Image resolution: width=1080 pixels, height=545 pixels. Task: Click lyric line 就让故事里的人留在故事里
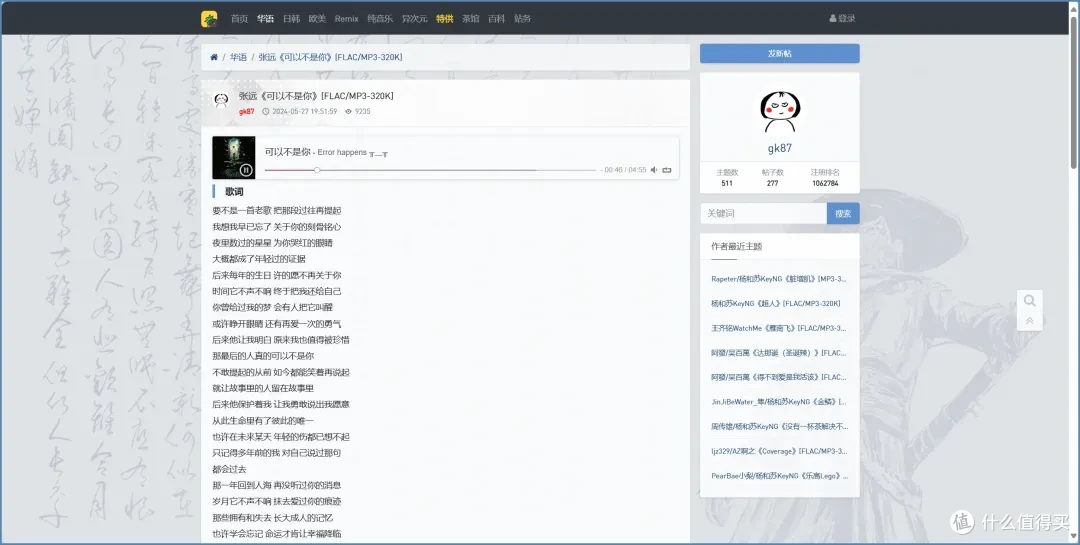263,389
